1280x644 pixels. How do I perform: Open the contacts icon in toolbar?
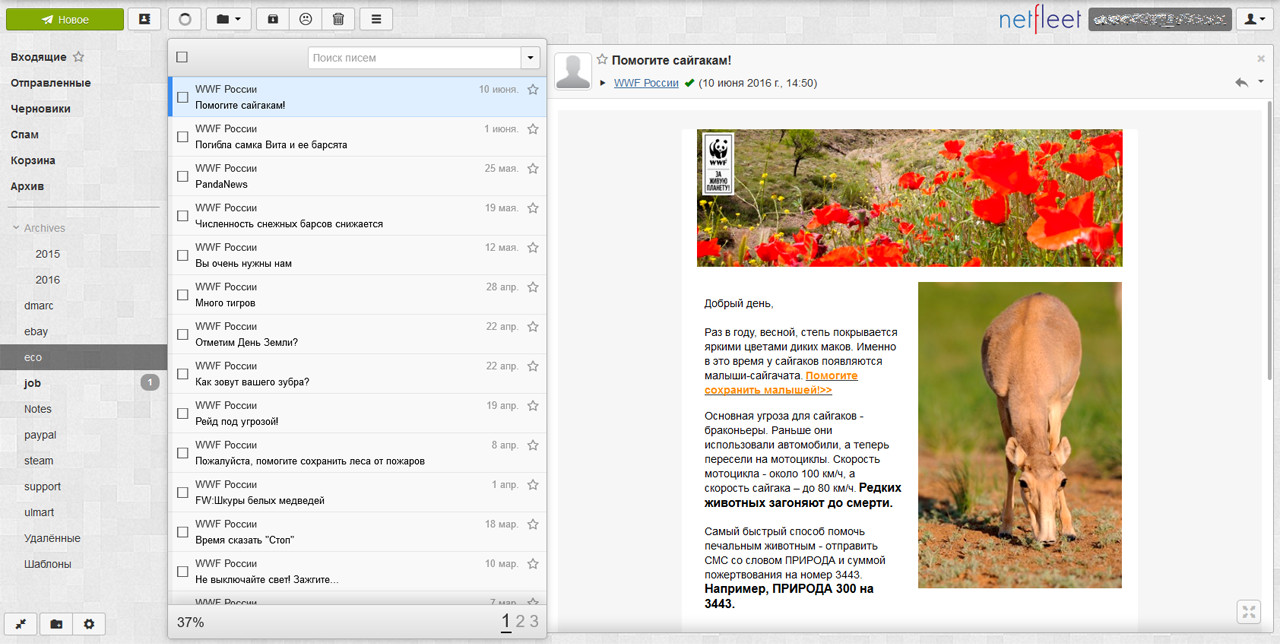pyautogui.click(x=144, y=19)
